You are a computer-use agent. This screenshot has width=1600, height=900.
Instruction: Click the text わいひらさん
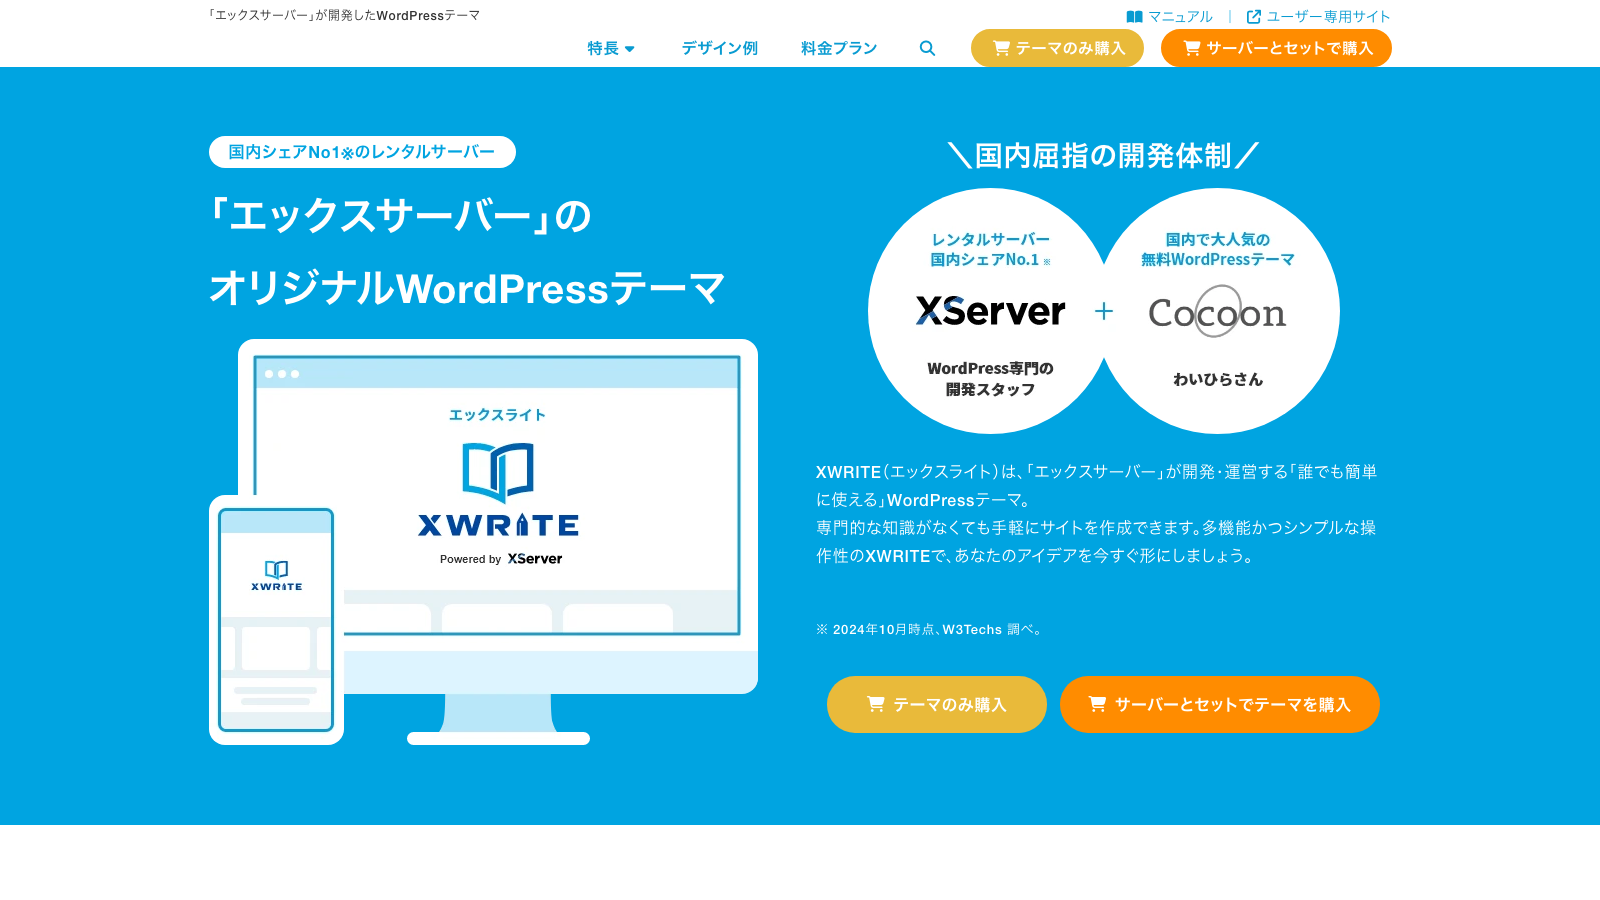point(1218,379)
